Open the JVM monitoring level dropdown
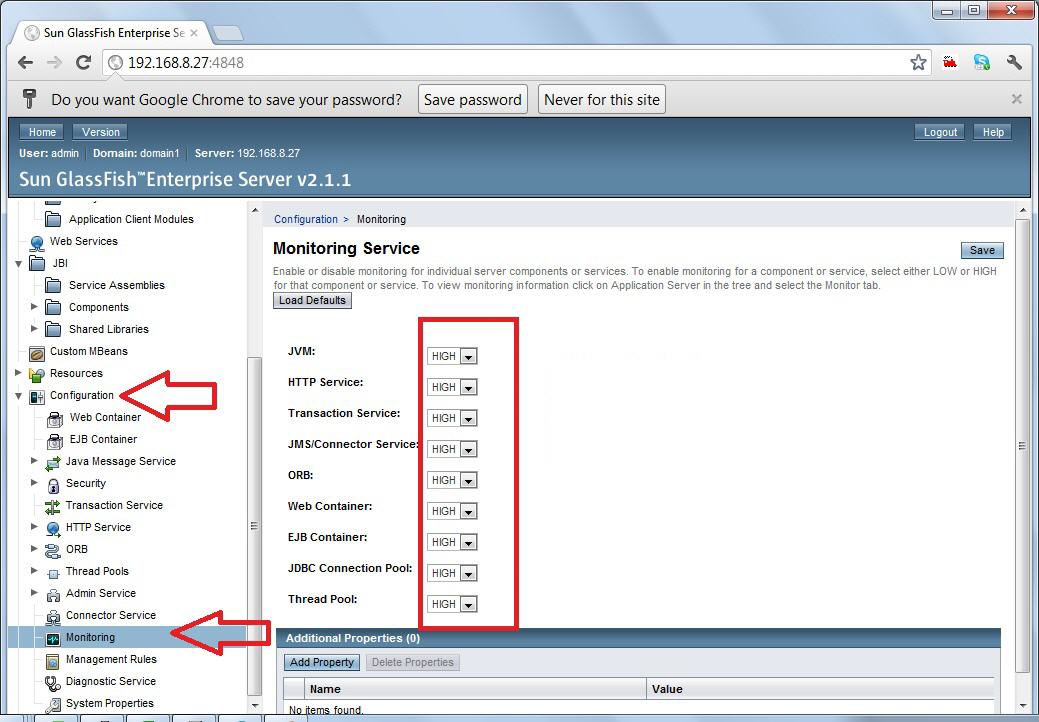This screenshot has height=722, width=1039. 452,356
